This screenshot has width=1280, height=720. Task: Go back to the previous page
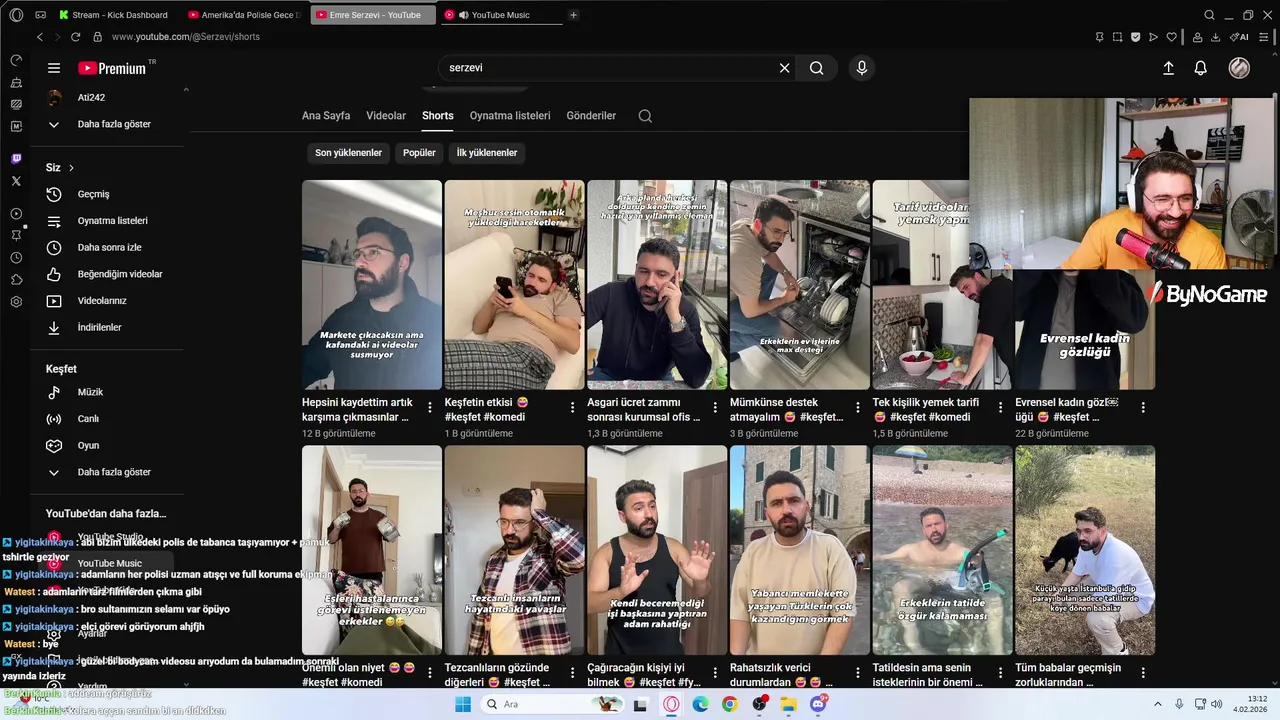[x=40, y=37]
